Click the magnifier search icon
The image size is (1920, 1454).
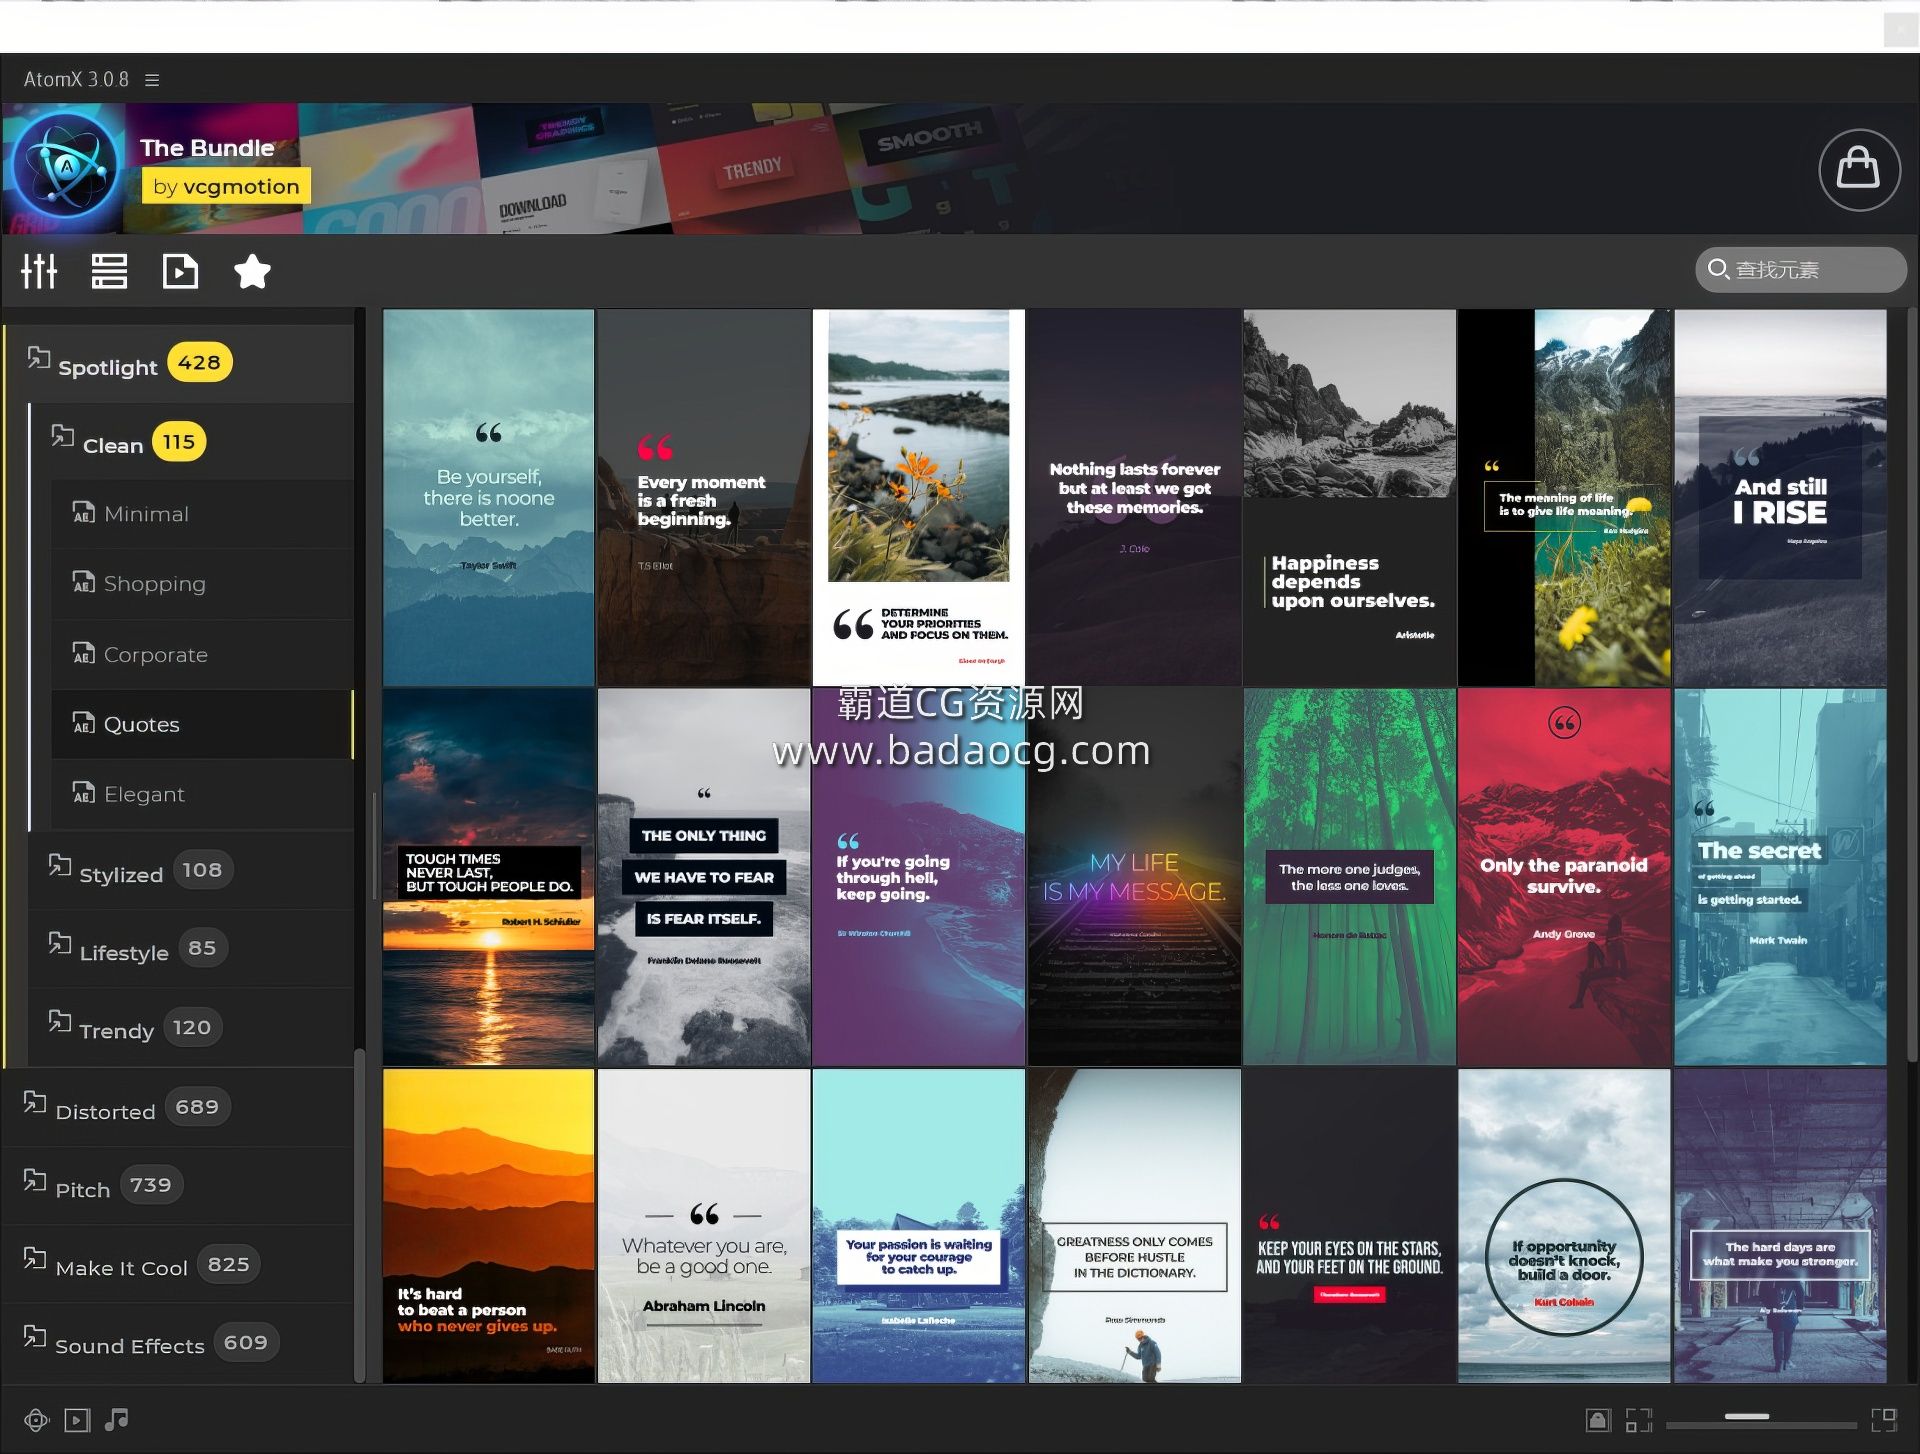point(1718,269)
